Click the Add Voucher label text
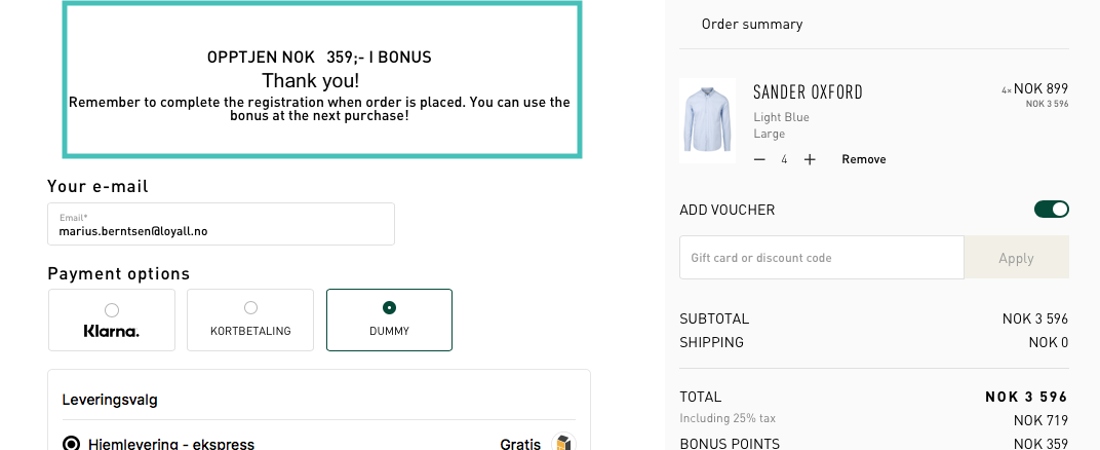This screenshot has height=450, width=1100. pos(726,210)
